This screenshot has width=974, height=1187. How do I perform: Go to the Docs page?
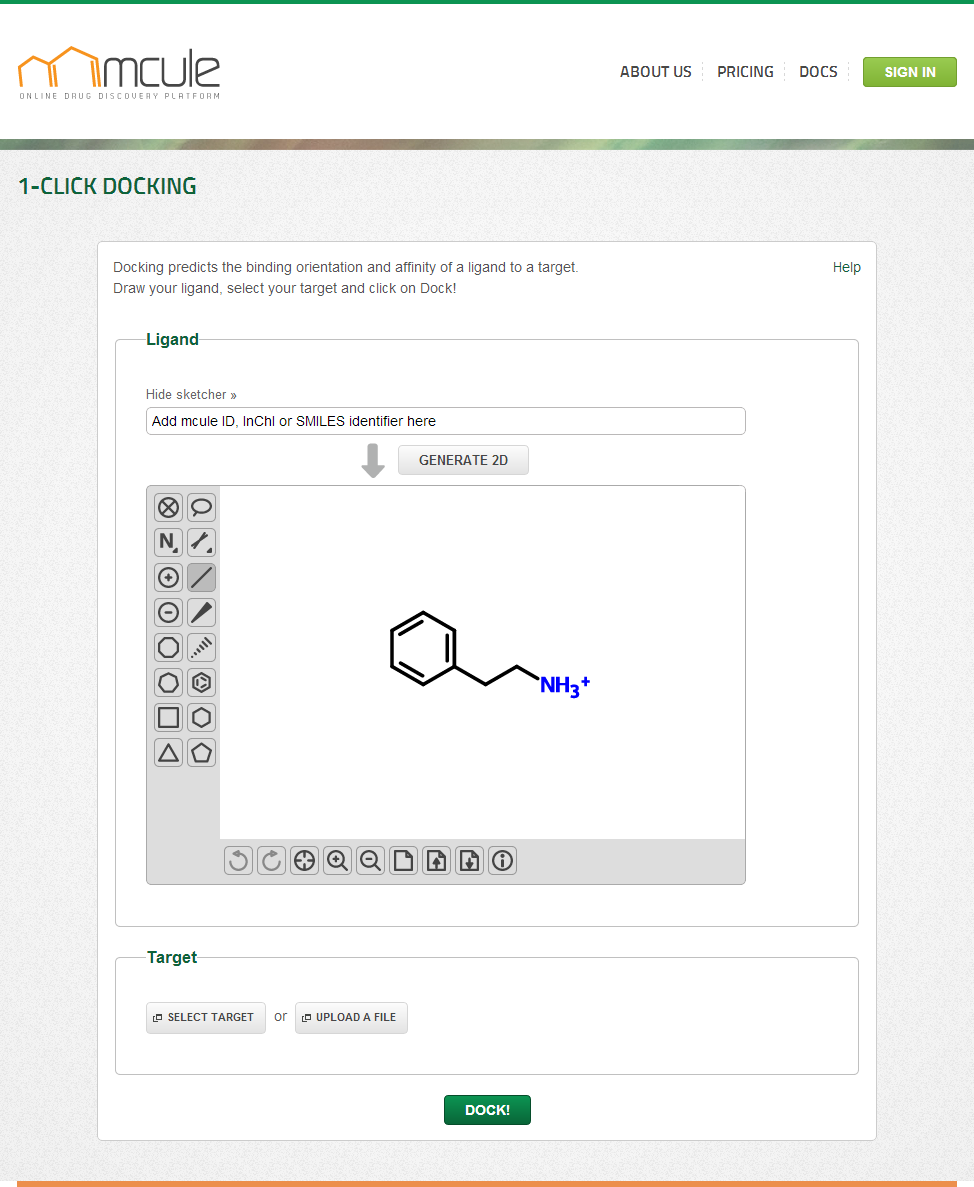pyautogui.click(x=818, y=72)
